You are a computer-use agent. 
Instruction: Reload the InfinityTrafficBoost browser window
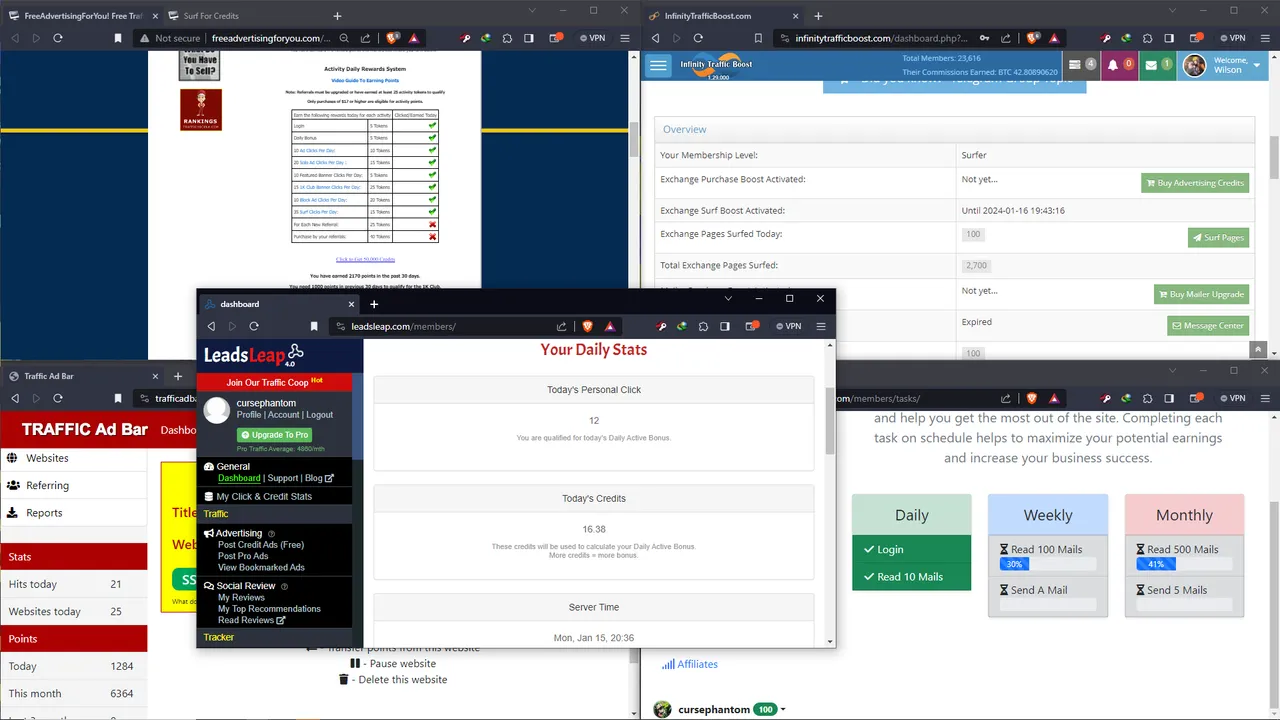pyautogui.click(x=697, y=38)
